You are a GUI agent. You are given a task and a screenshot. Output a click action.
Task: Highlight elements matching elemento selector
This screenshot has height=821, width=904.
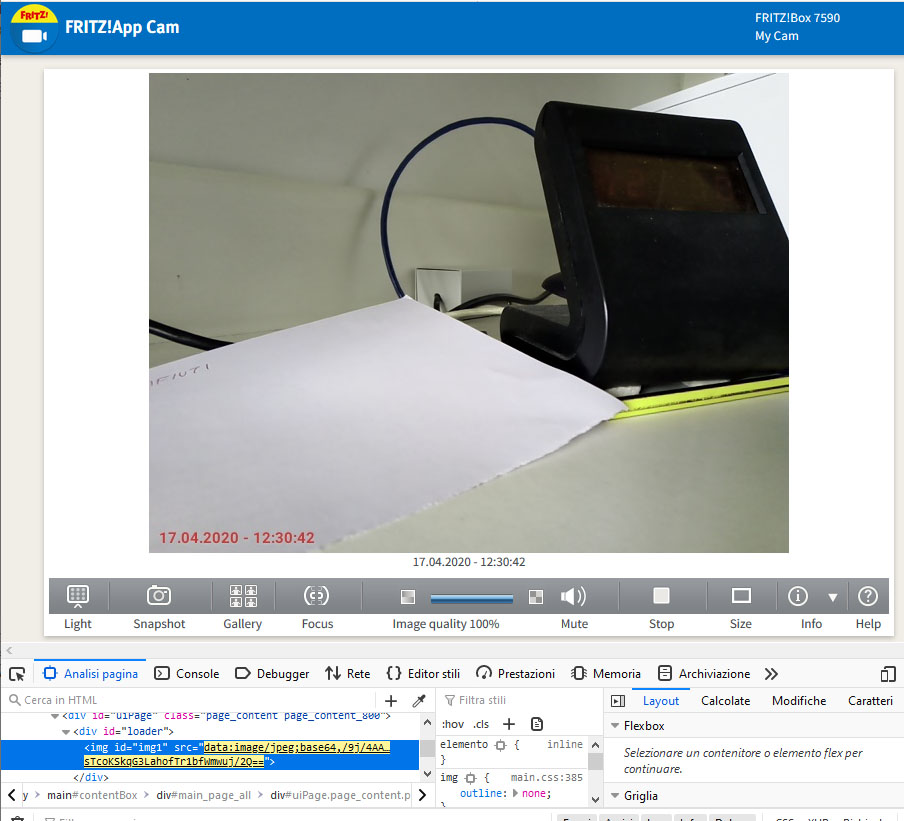point(500,745)
